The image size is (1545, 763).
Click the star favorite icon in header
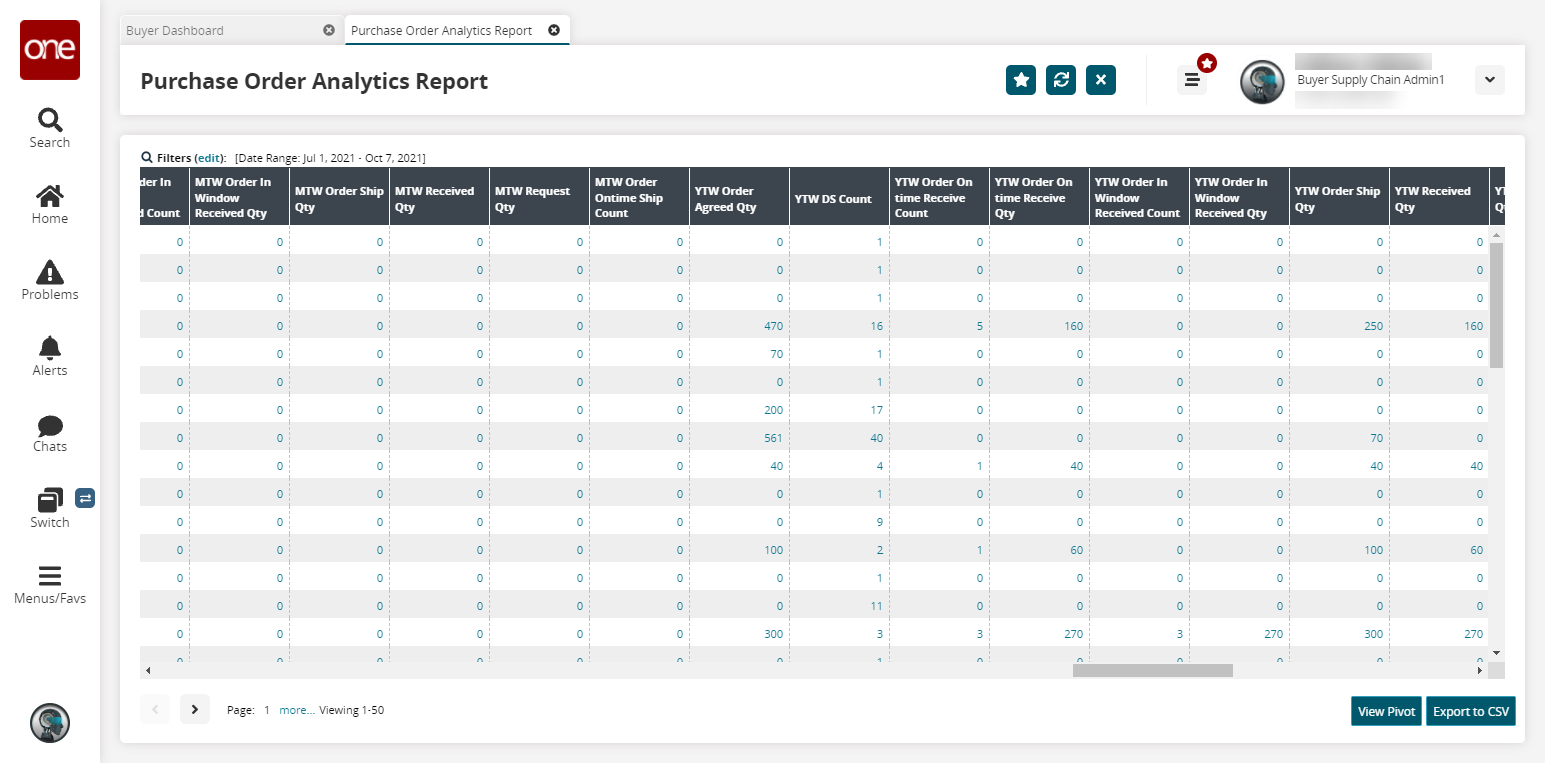coord(1020,80)
